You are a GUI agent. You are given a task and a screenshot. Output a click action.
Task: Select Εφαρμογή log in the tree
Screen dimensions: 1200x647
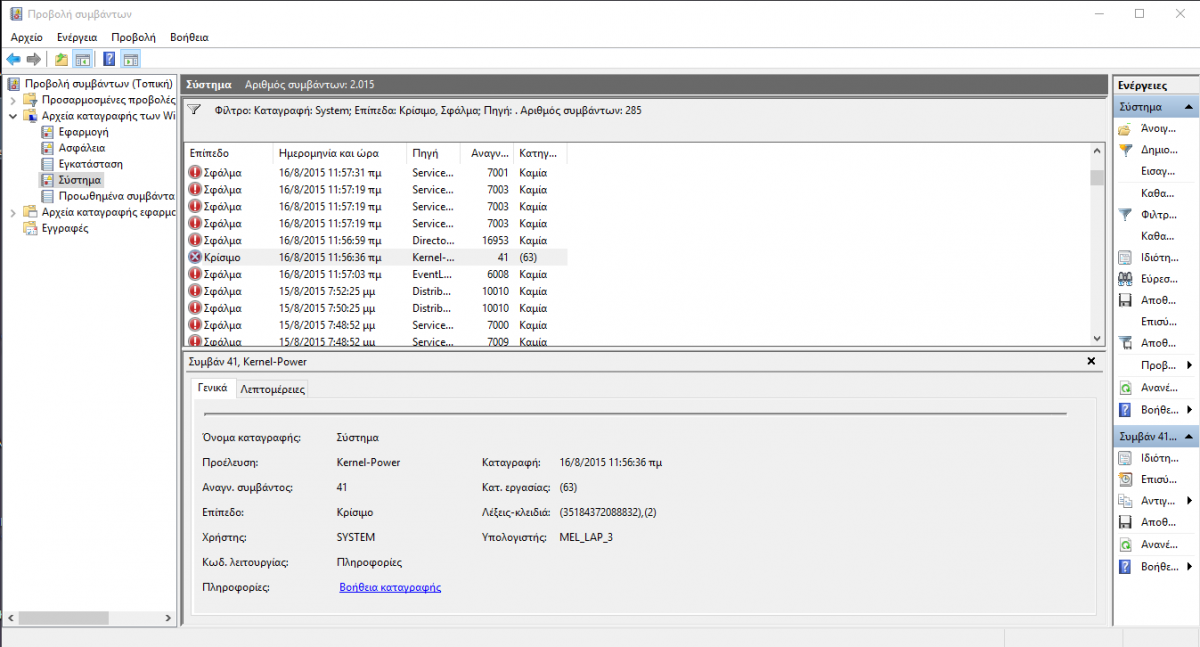[x=83, y=132]
